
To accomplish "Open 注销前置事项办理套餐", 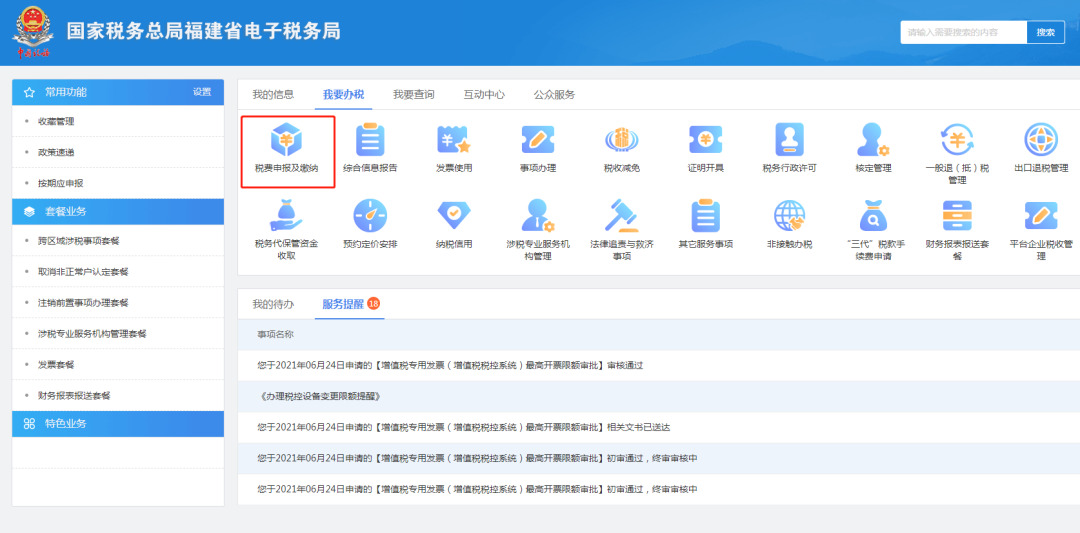I will click(83, 302).
